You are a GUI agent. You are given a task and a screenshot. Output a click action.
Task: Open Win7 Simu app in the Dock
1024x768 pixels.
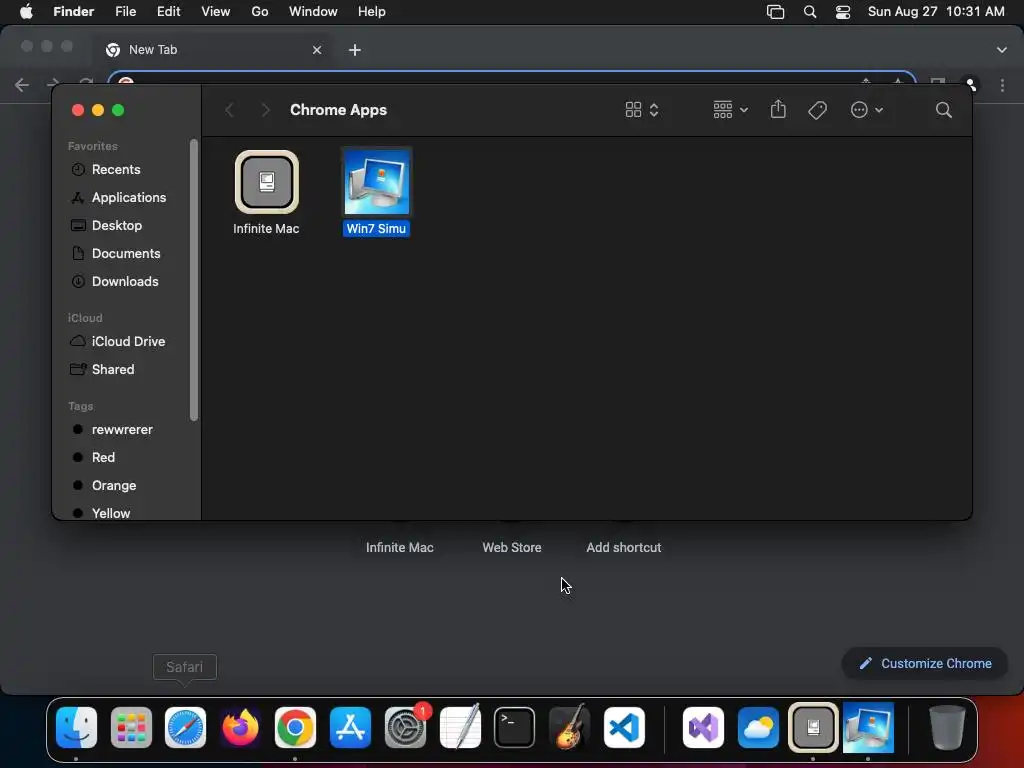point(868,728)
